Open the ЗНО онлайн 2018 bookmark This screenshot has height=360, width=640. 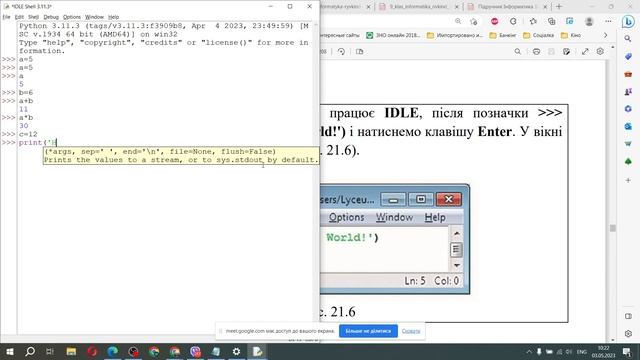(393, 36)
